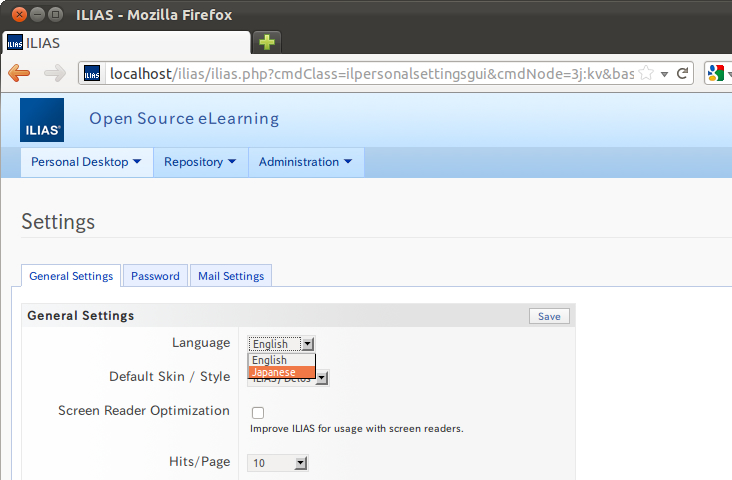The width and height of the screenshot is (732, 480).
Task: Open the Language dropdown
Action: 281,344
